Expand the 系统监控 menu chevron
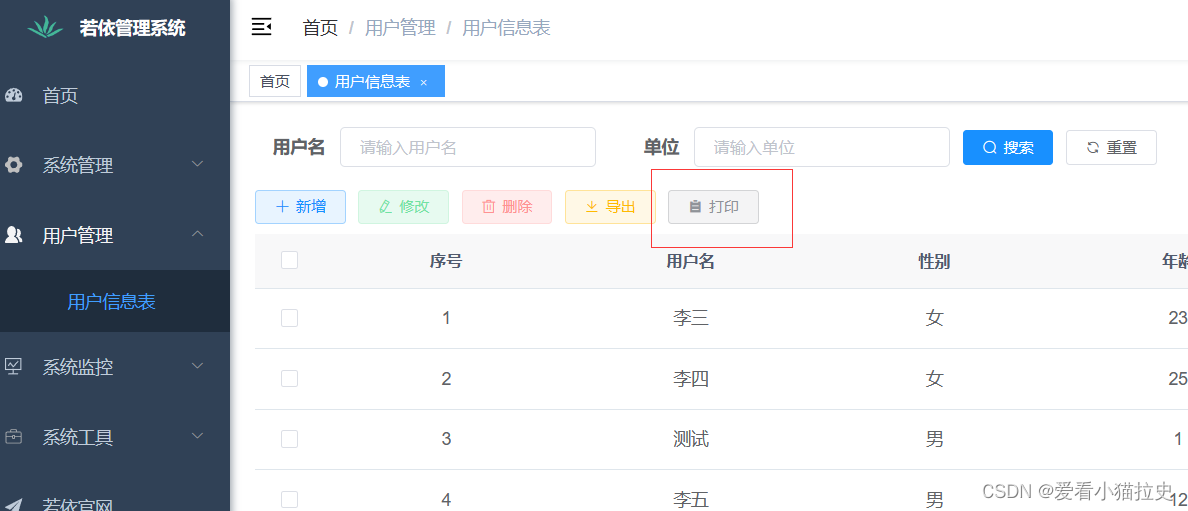Image resolution: width=1188 pixels, height=511 pixels. 198,366
